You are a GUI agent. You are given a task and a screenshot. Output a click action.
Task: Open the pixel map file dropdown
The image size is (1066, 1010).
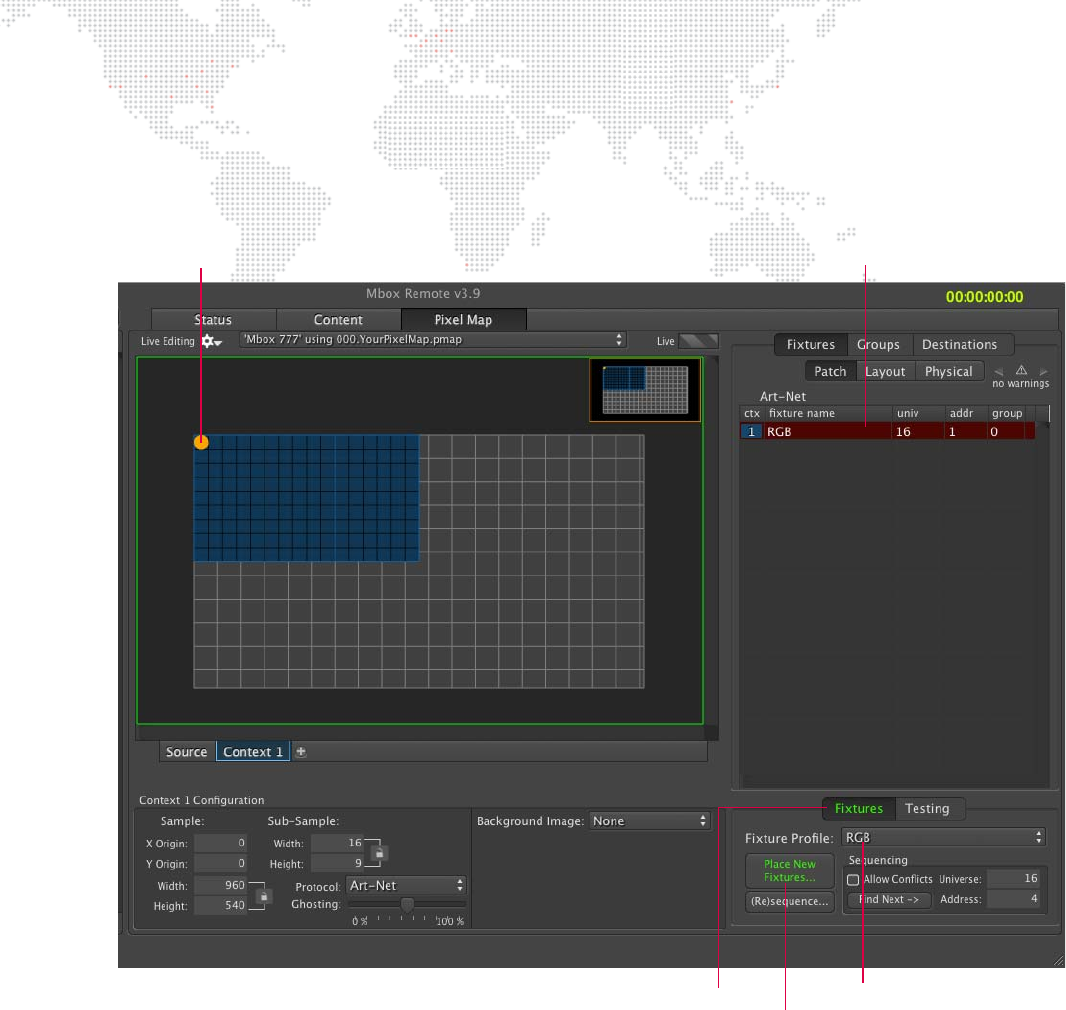pos(433,340)
